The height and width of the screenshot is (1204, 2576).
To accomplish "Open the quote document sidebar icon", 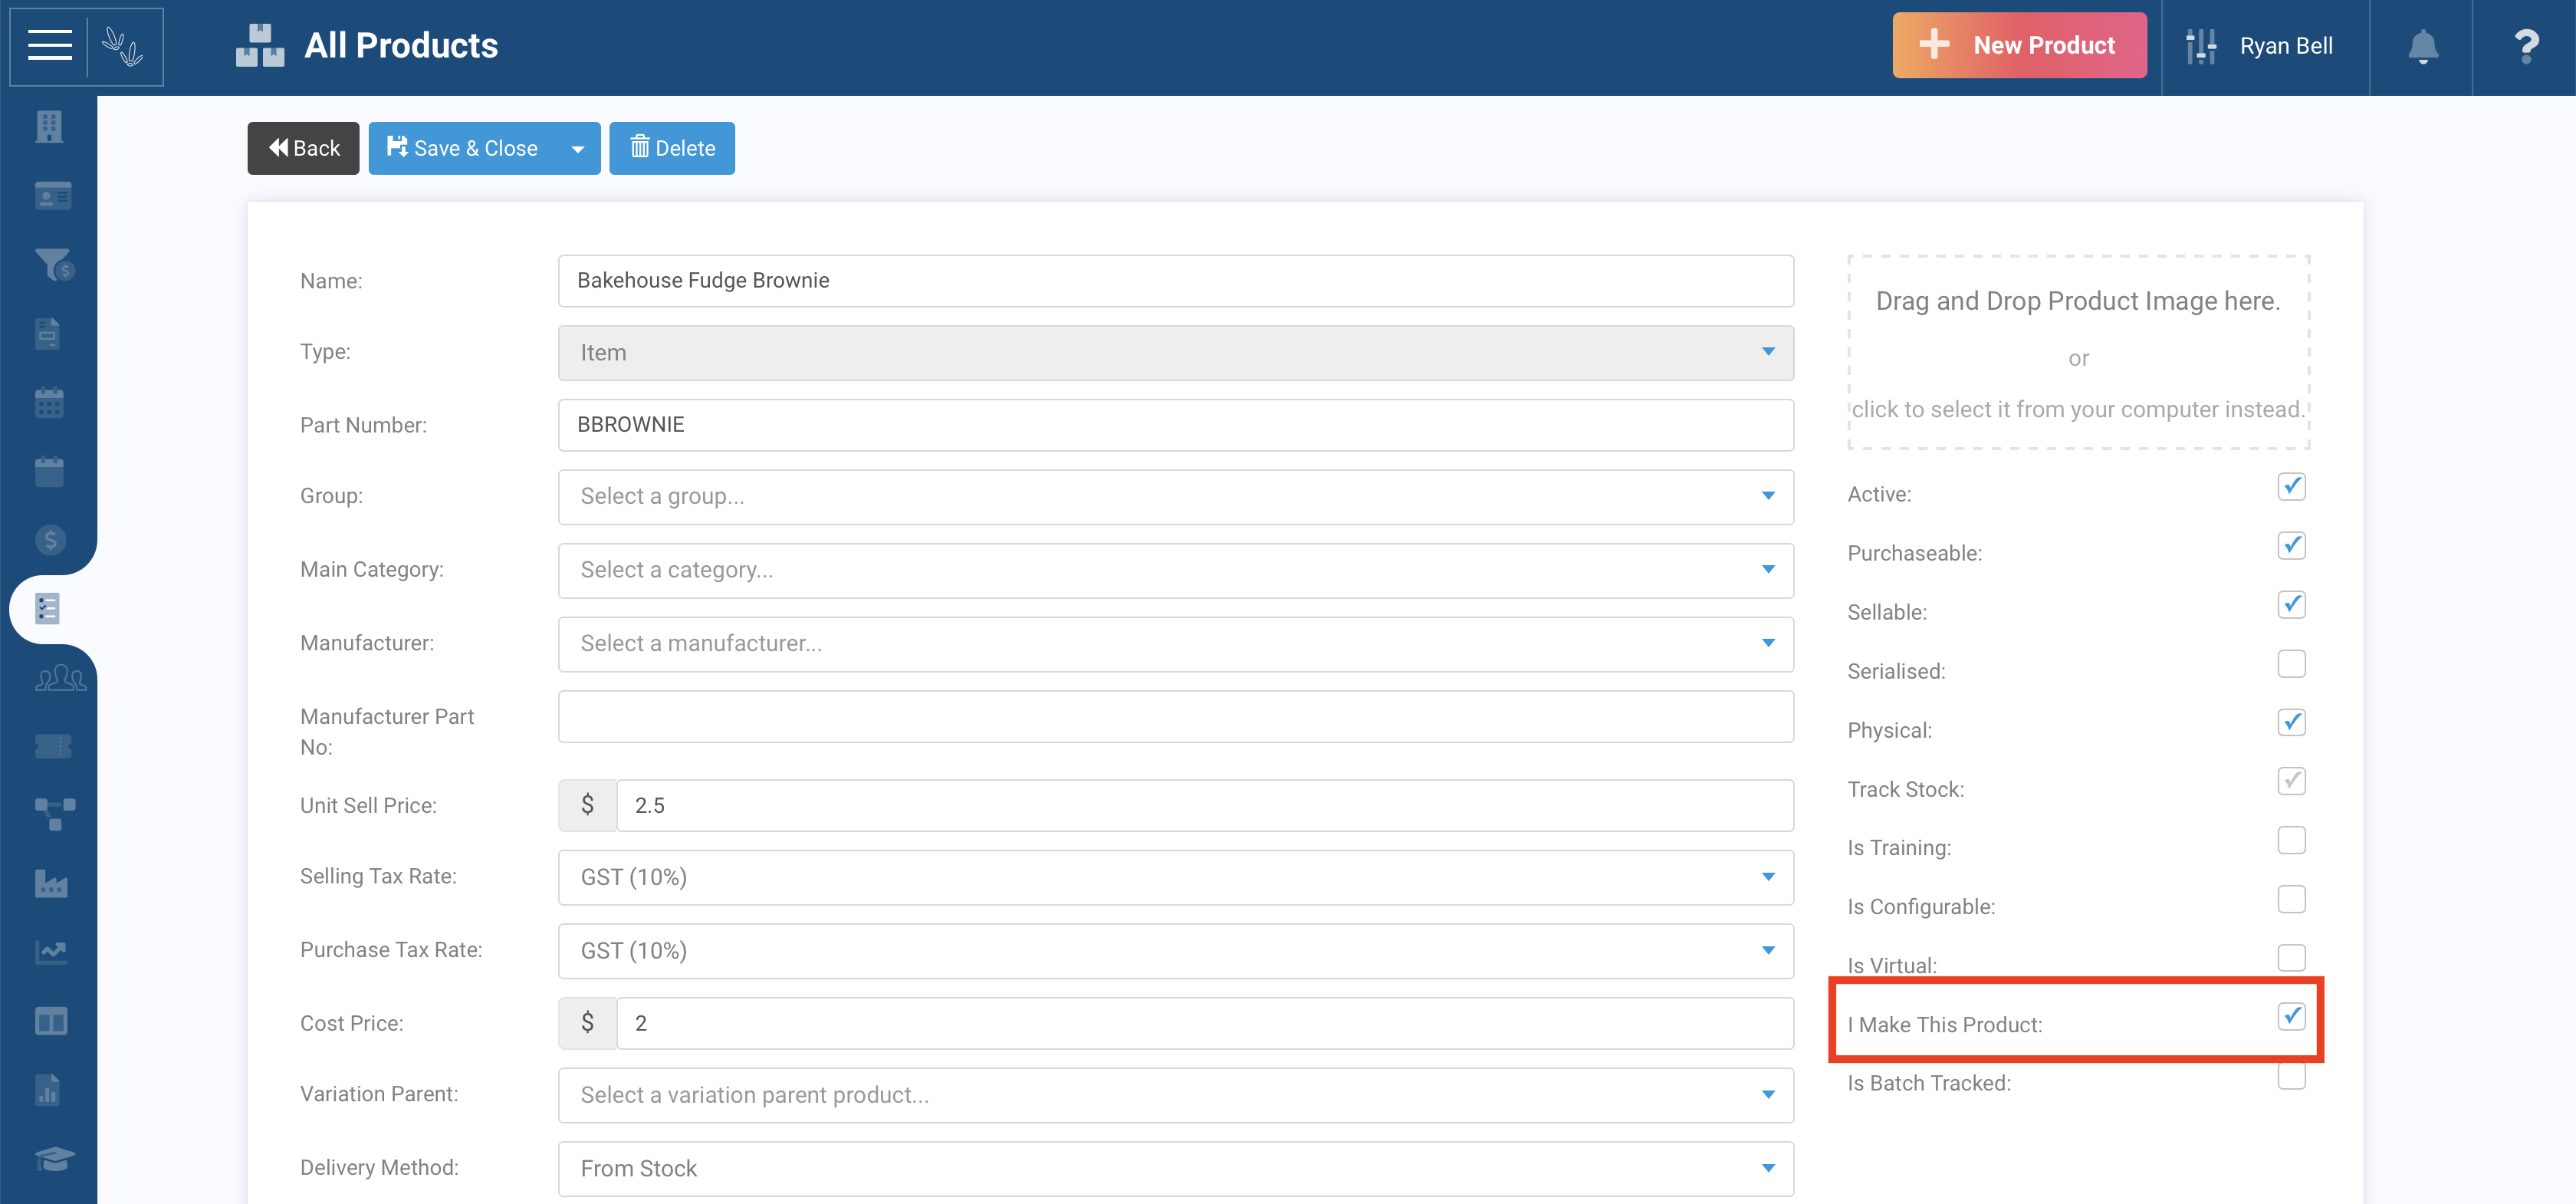I will click(48, 334).
